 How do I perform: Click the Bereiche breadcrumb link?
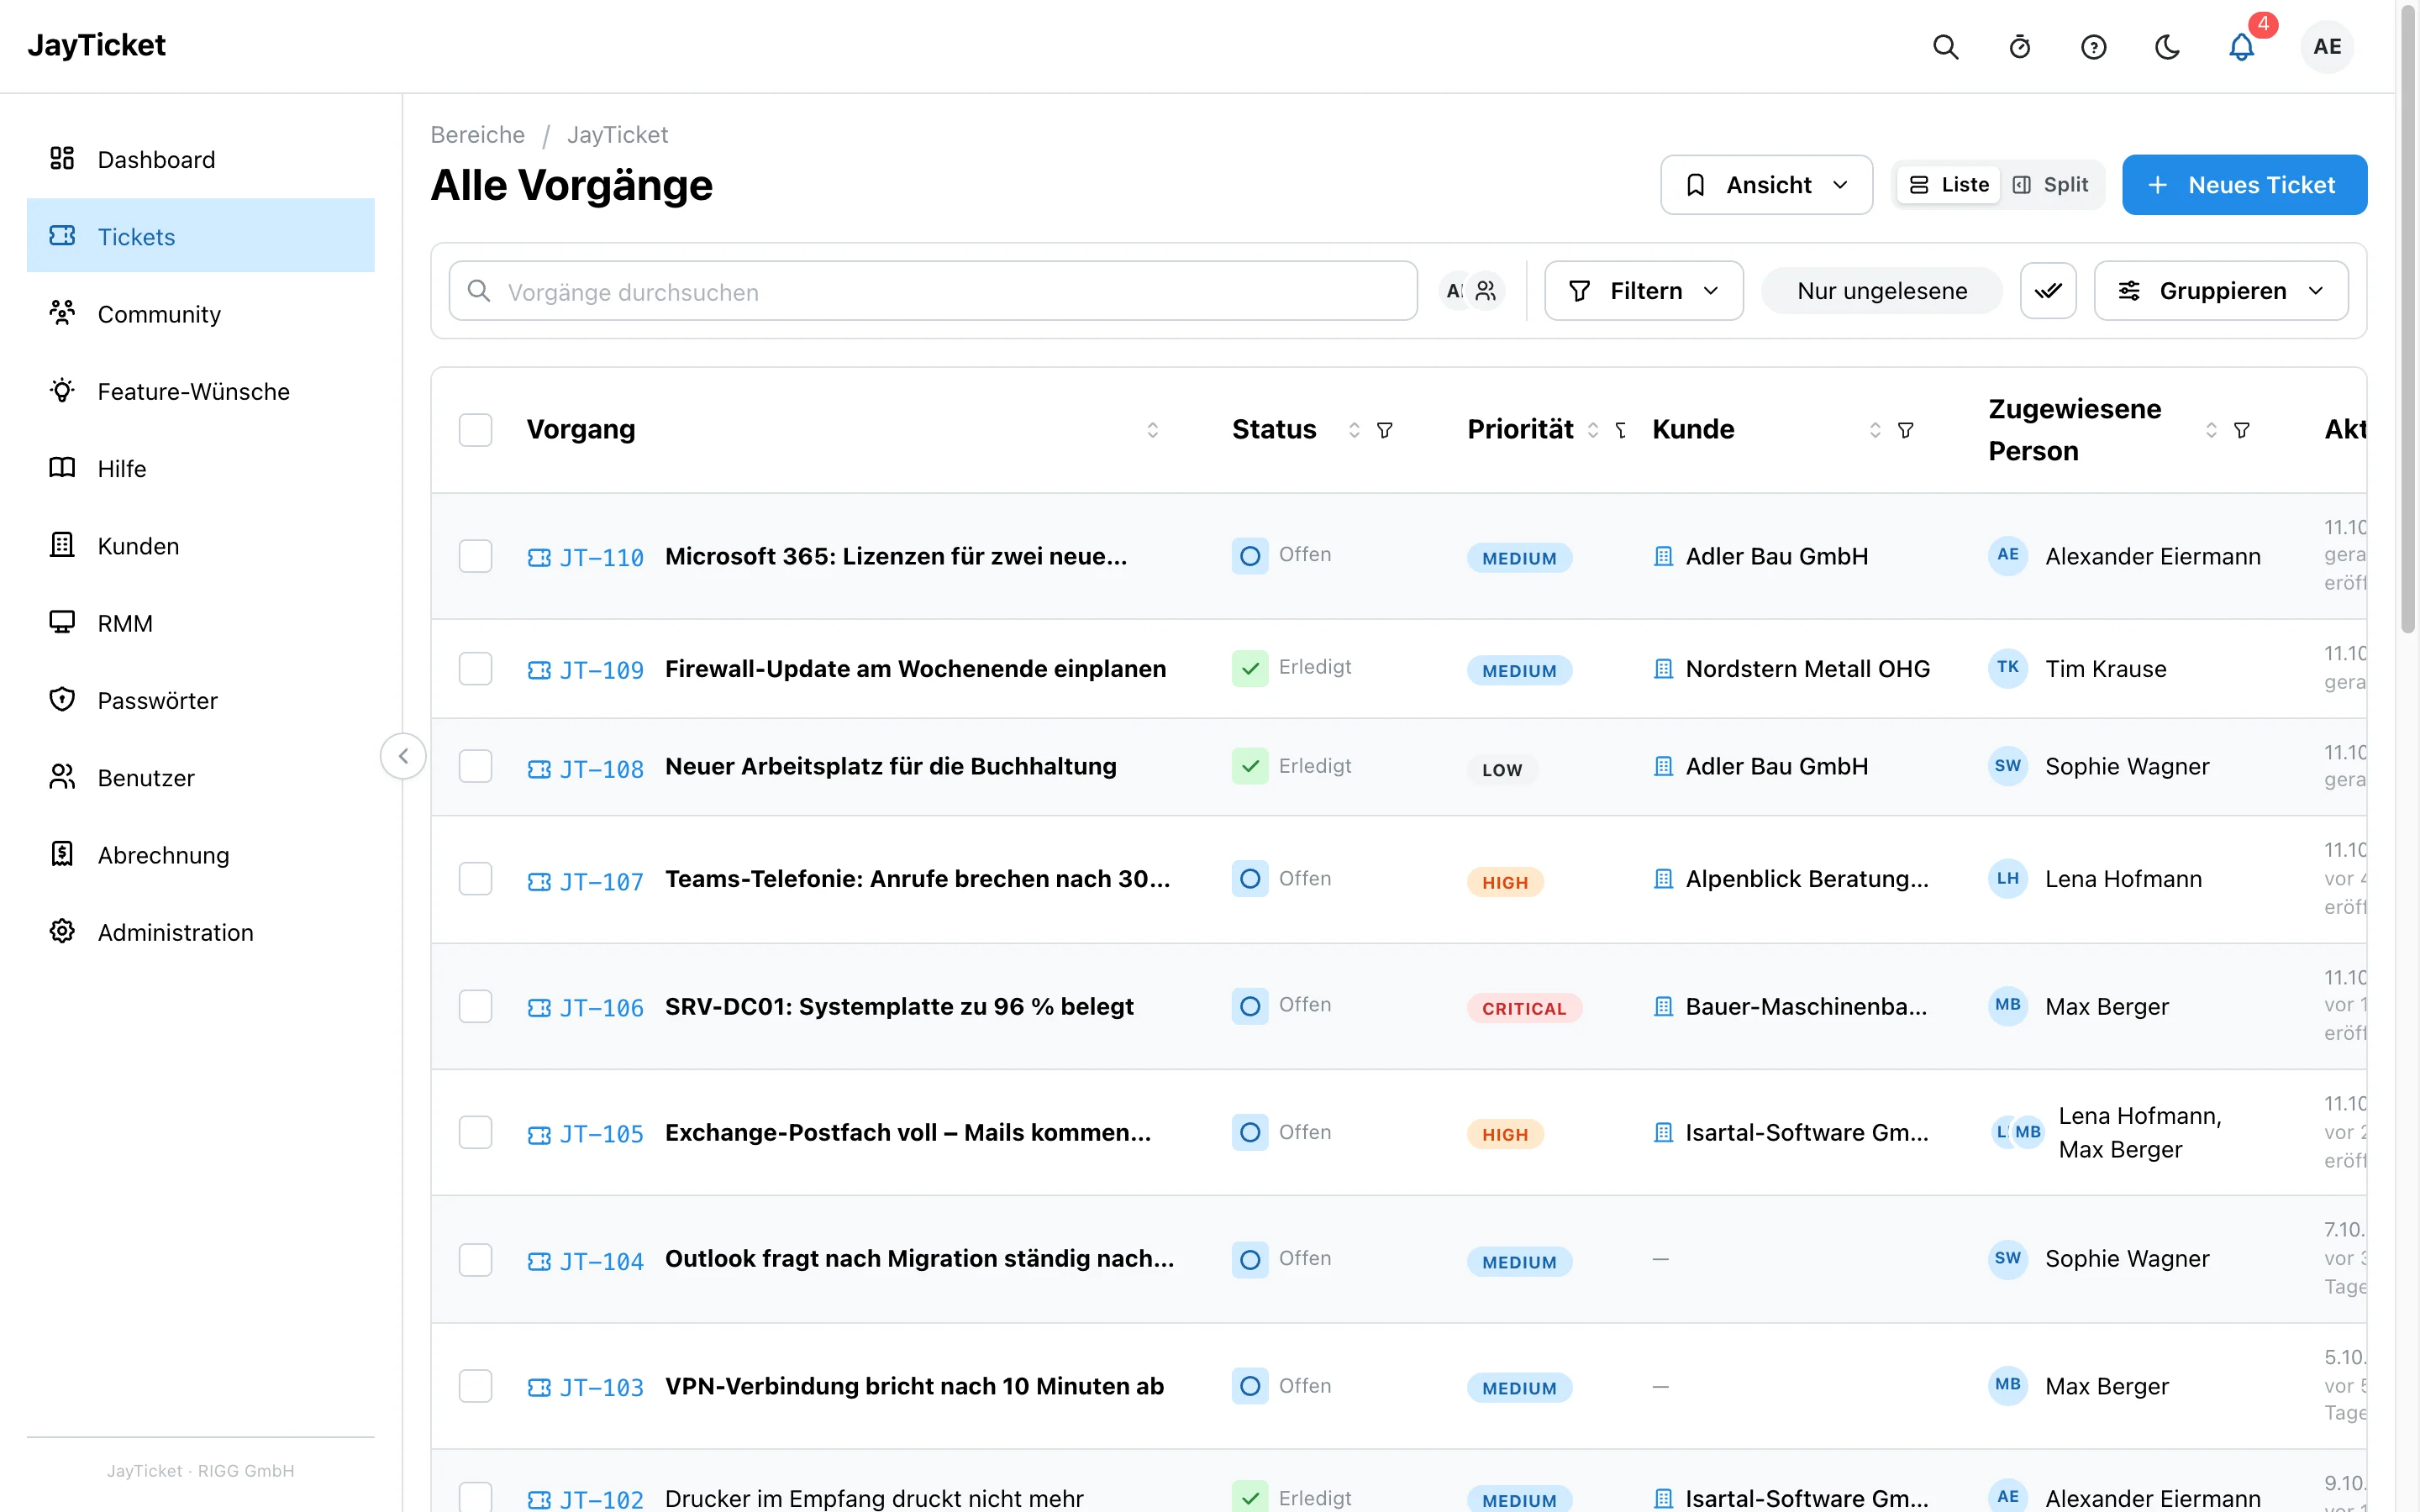point(477,135)
